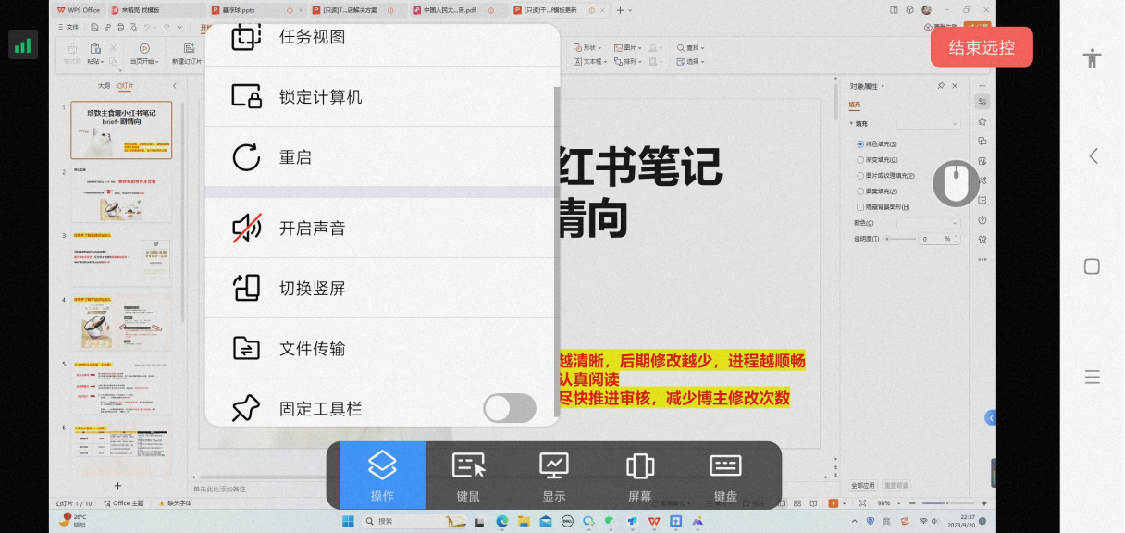
Task: Open the 键鼠 keyboard-mouse tab
Action: coord(468,476)
